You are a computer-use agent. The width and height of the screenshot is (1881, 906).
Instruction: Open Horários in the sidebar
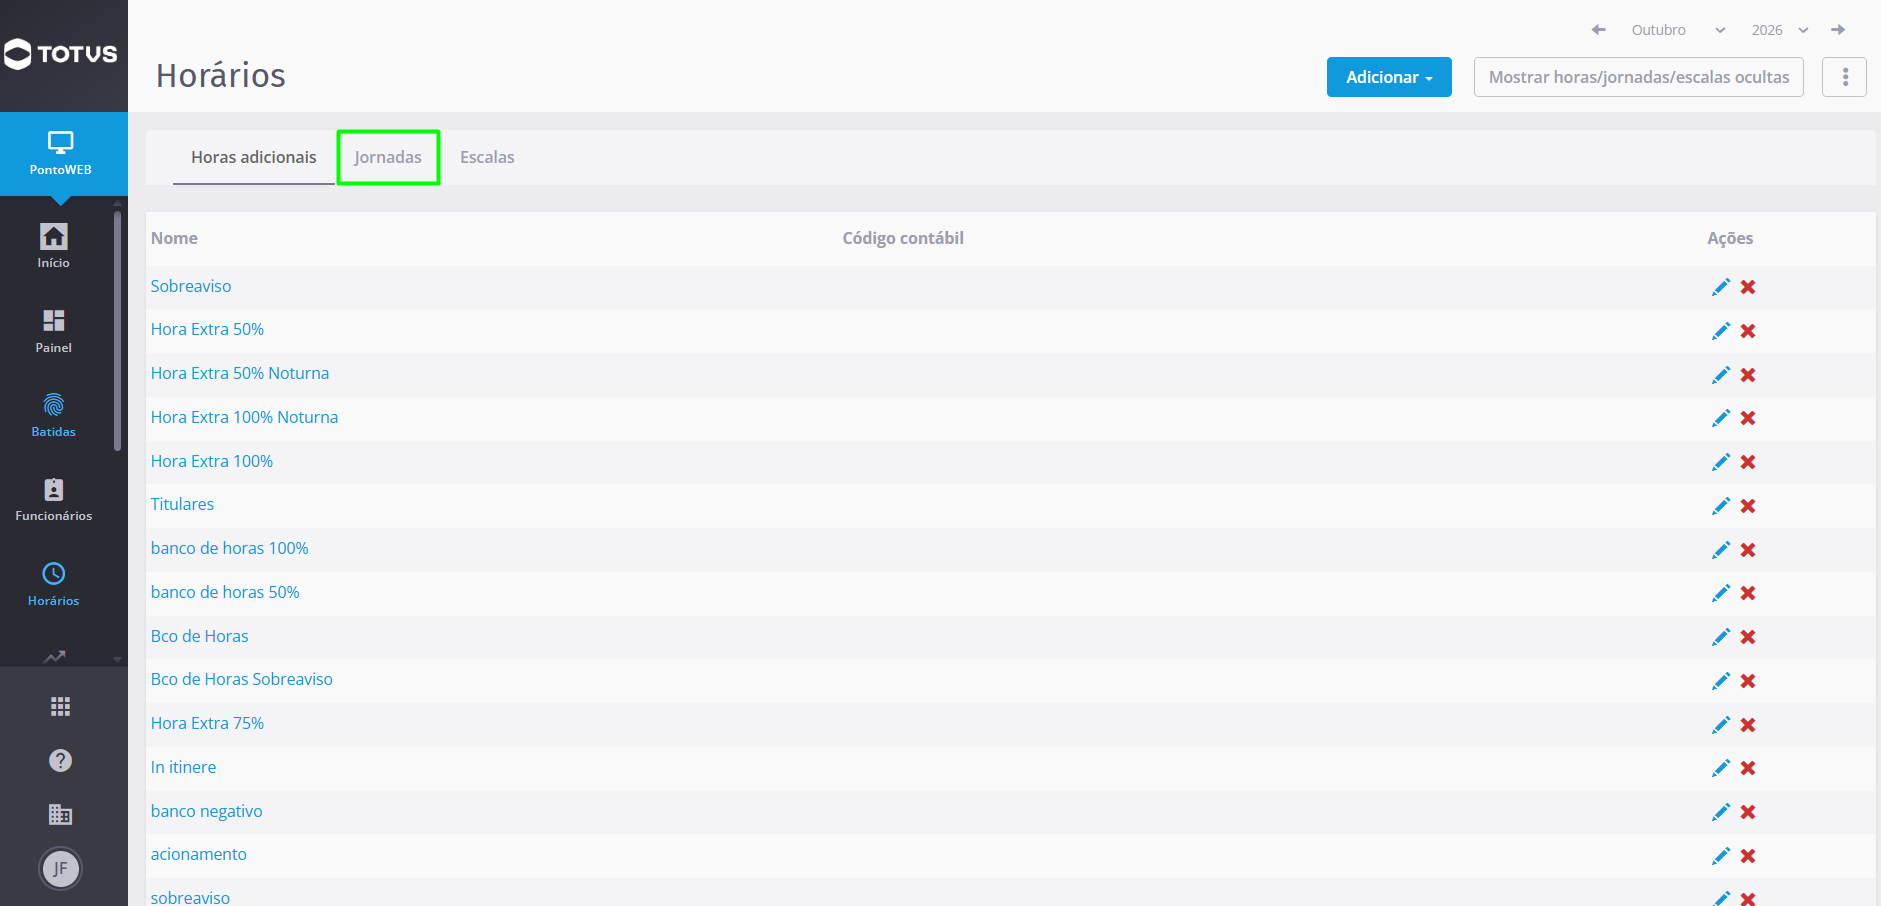point(54,584)
